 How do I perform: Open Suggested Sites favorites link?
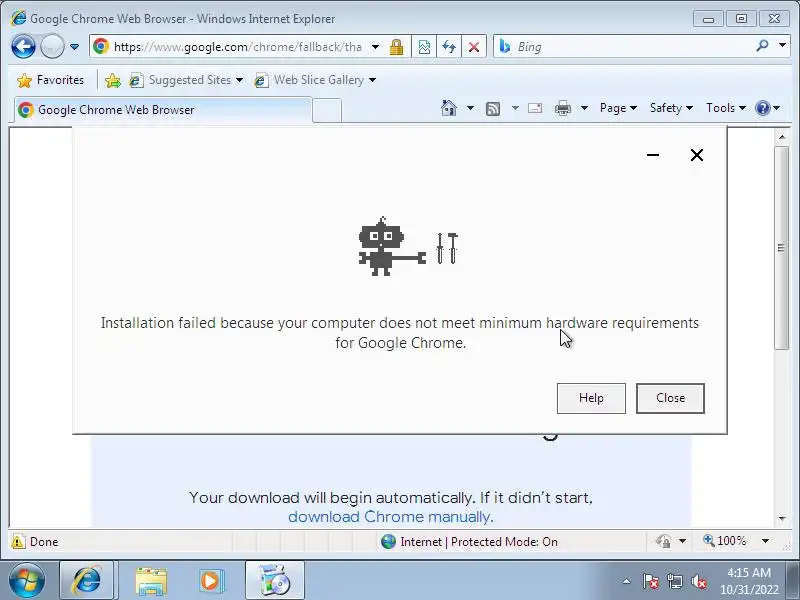point(186,80)
